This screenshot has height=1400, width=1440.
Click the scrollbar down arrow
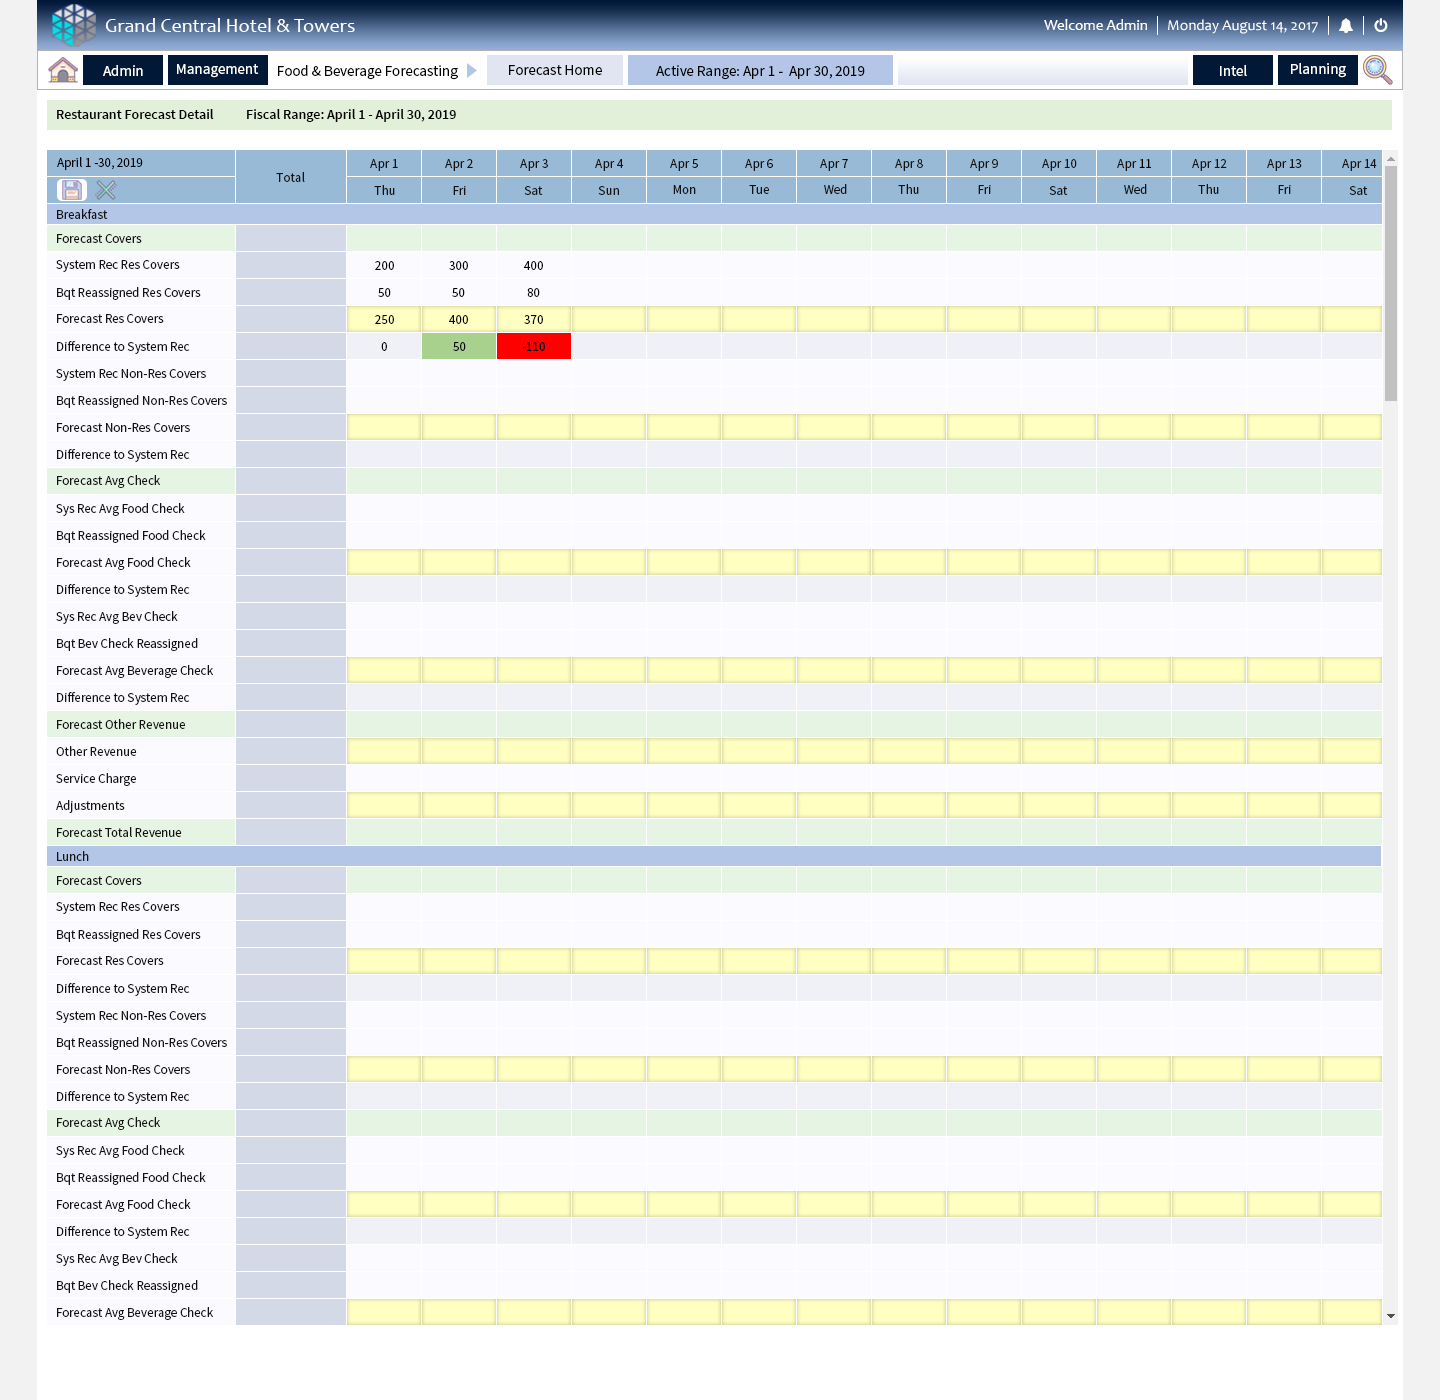(x=1390, y=1316)
